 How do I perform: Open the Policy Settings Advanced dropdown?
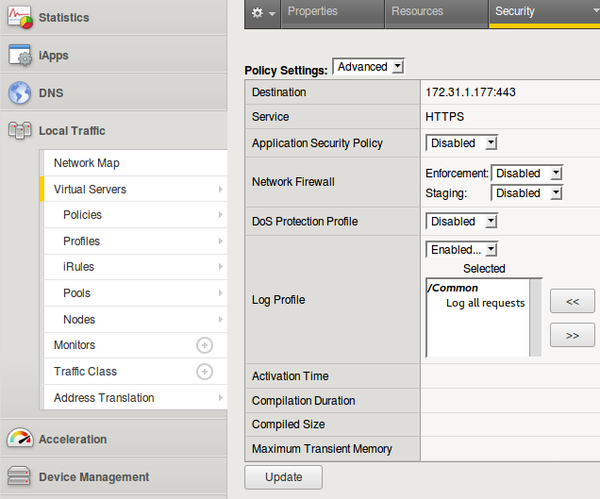pos(369,67)
